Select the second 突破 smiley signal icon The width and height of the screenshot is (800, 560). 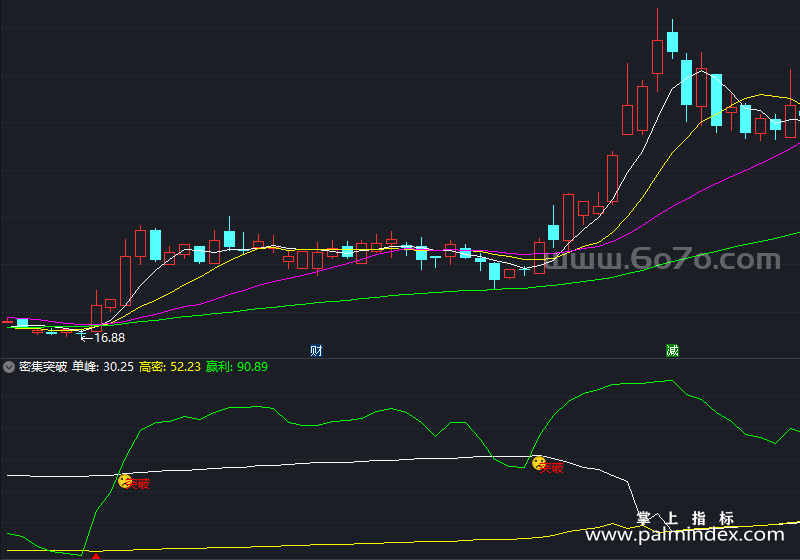pyautogui.click(x=539, y=463)
